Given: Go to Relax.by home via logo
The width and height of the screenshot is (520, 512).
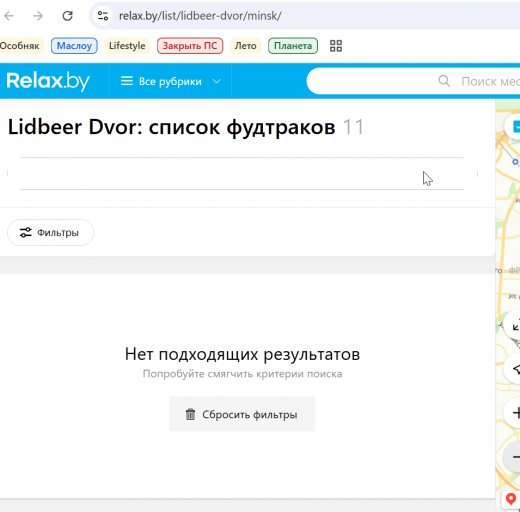Looking at the screenshot, I should point(48,81).
